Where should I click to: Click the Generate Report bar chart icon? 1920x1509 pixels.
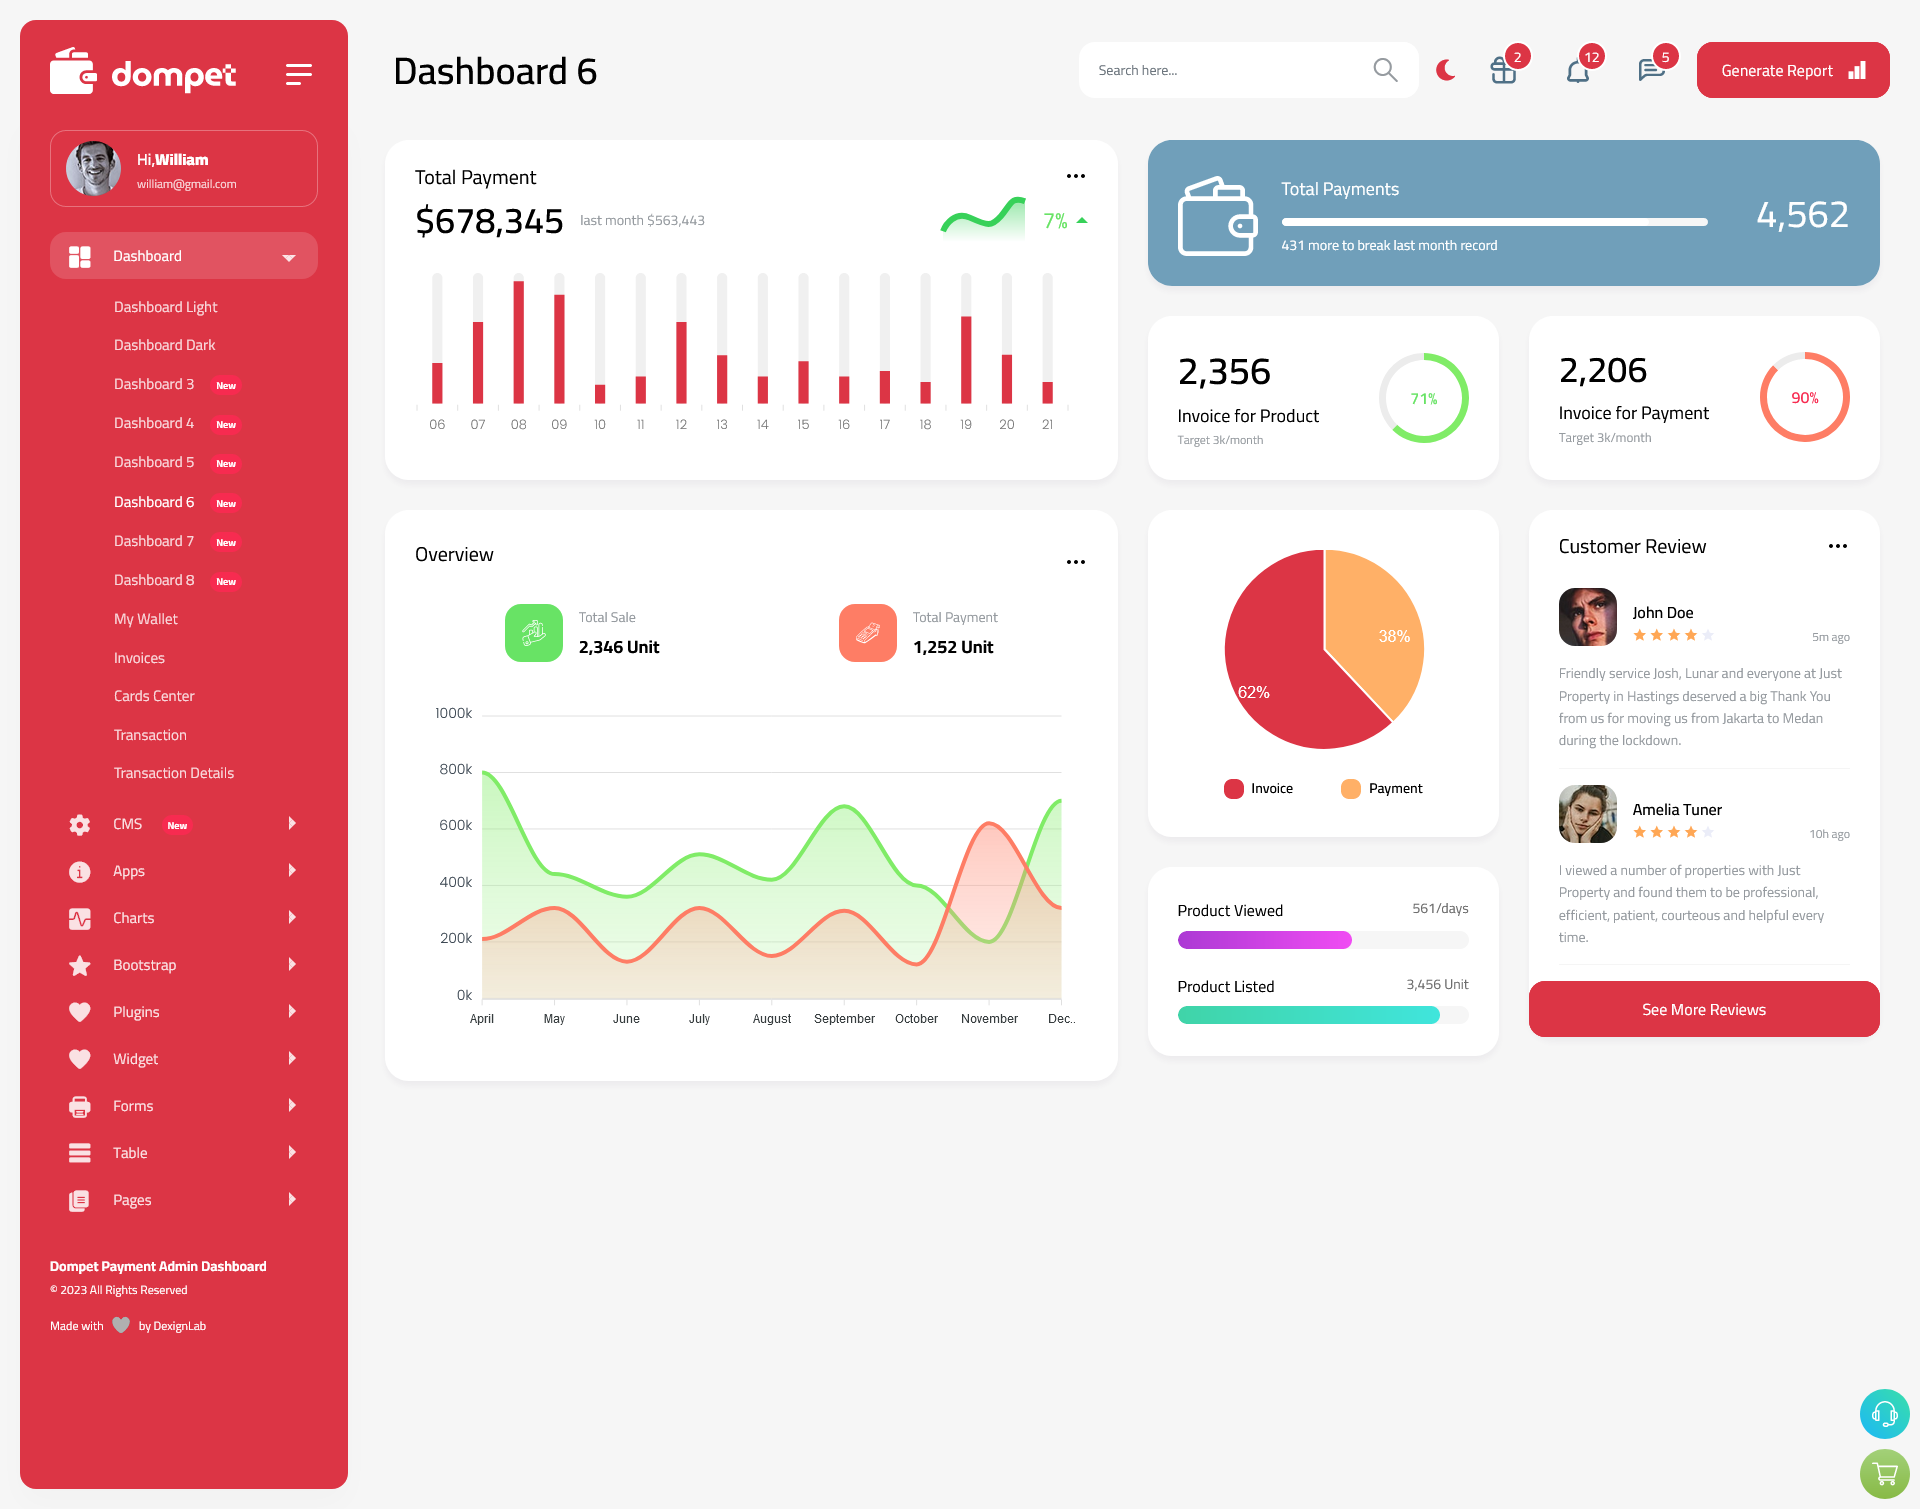1858,70
